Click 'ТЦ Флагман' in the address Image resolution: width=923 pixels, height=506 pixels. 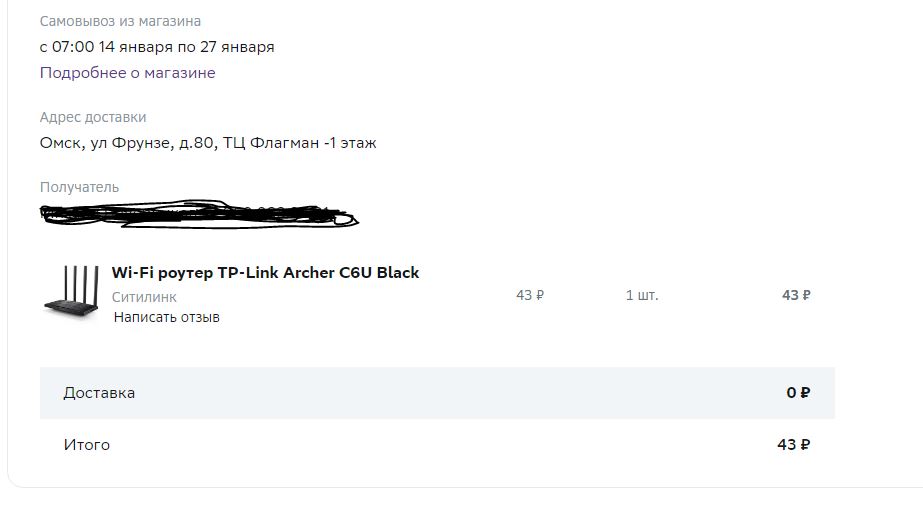pos(271,143)
